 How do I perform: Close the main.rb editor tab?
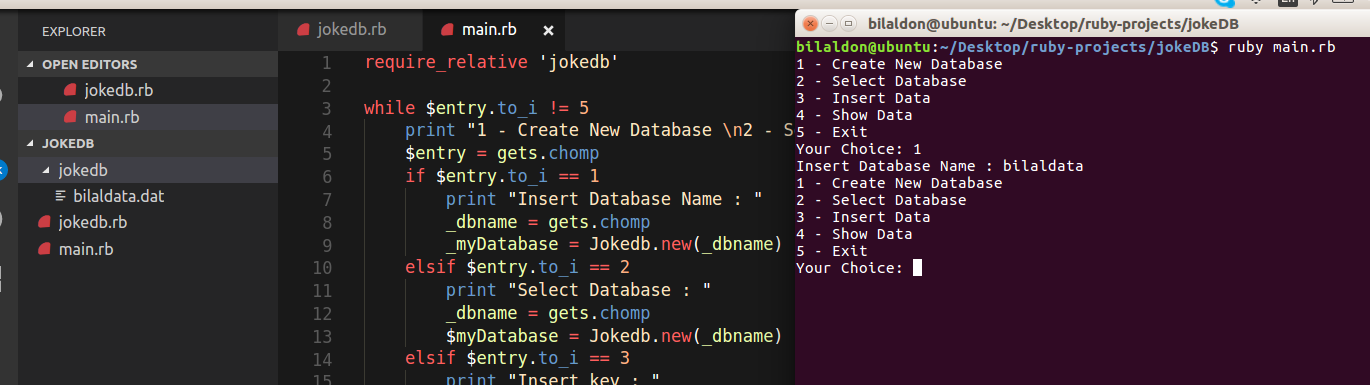pos(548,30)
